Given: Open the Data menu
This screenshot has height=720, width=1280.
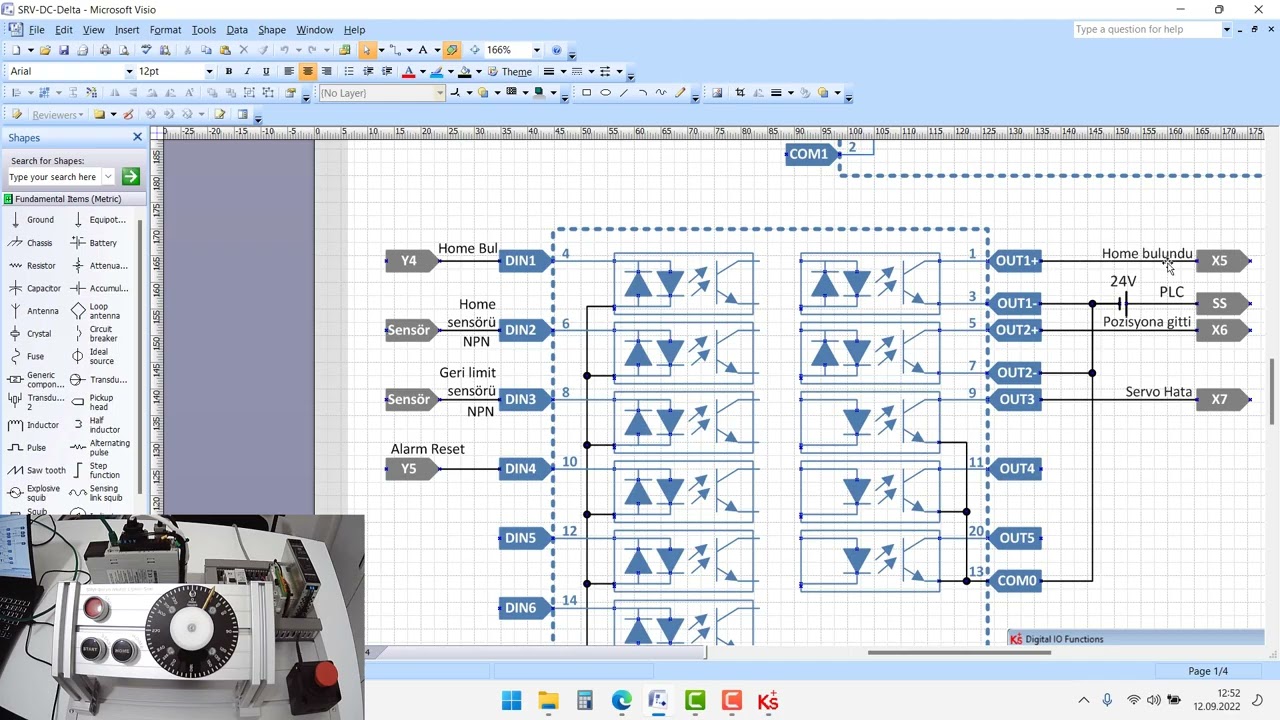Looking at the screenshot, I should [x=237, y=30].
